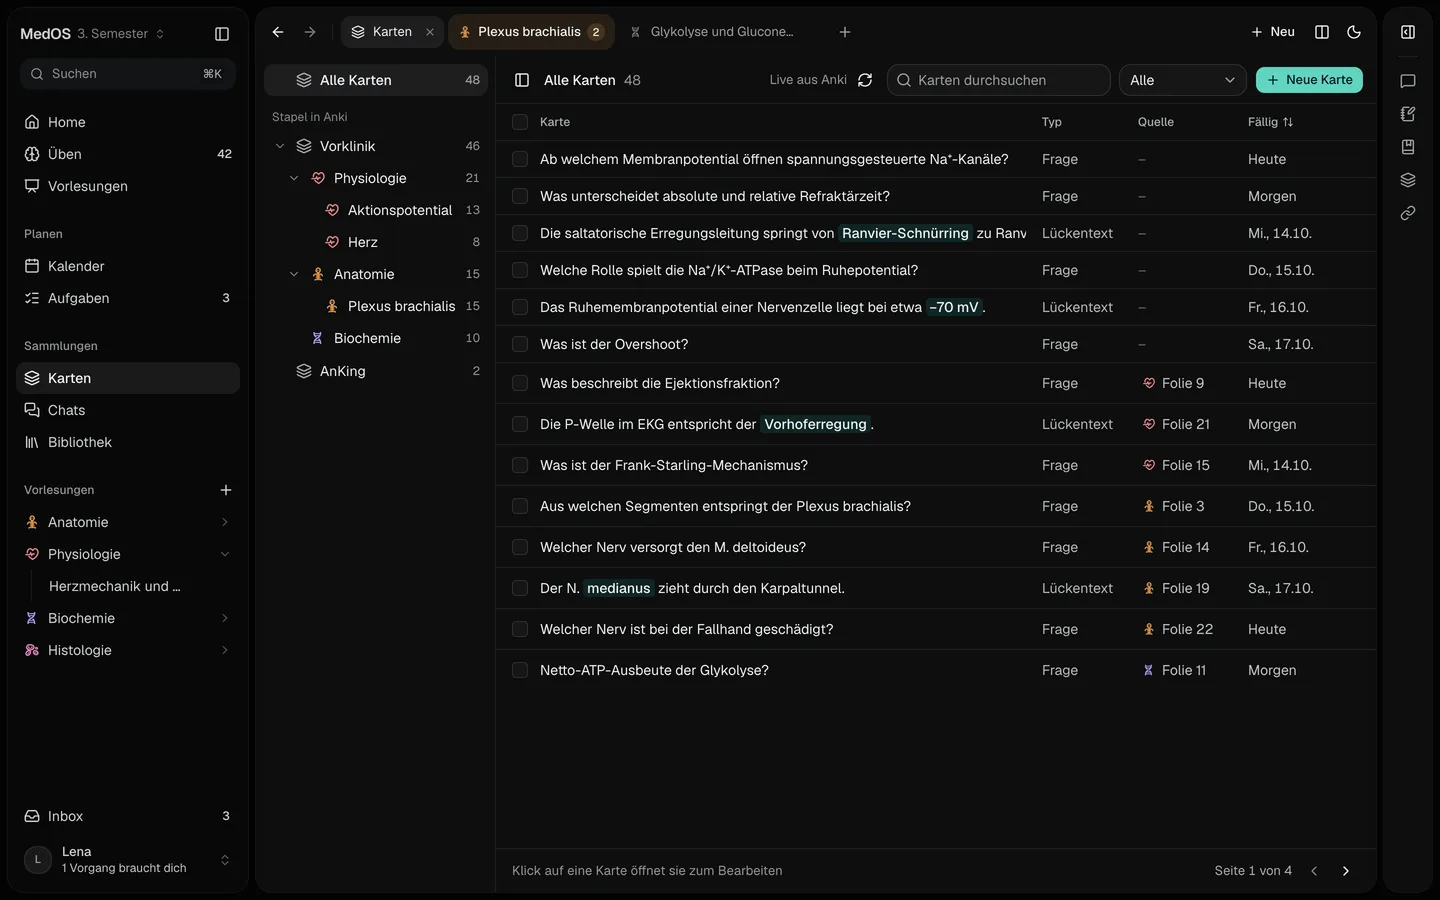Collapse the Anatomie deck in tree
1440x900 pixels.
click(x=294, y=274)
